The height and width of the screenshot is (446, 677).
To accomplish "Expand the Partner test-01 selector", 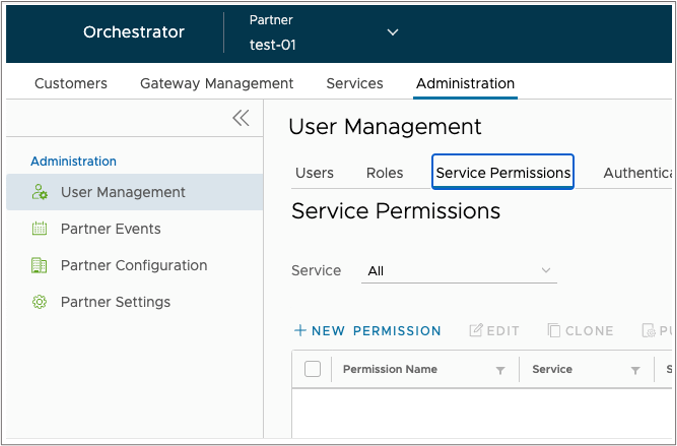I will [393, 32].
